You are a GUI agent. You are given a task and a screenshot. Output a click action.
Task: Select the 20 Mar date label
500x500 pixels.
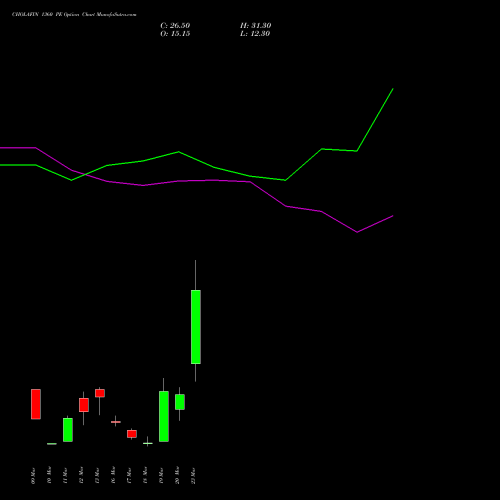point(177,475)
